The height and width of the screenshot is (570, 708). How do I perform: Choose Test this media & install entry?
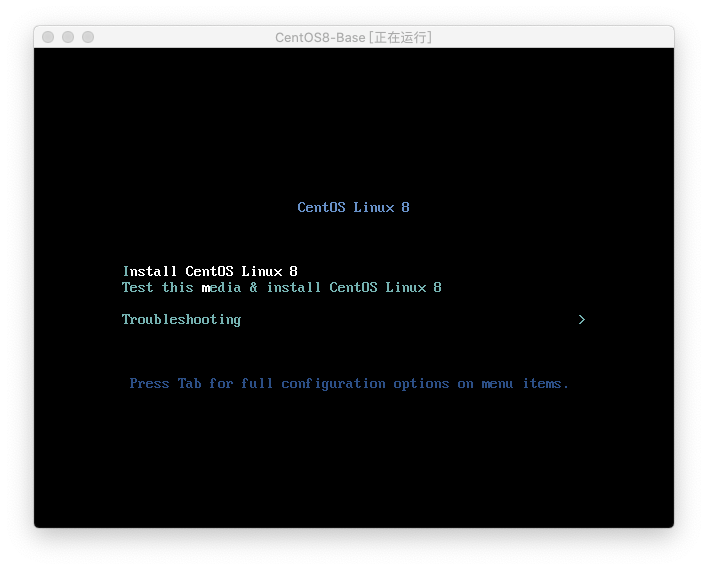[281, 287]
